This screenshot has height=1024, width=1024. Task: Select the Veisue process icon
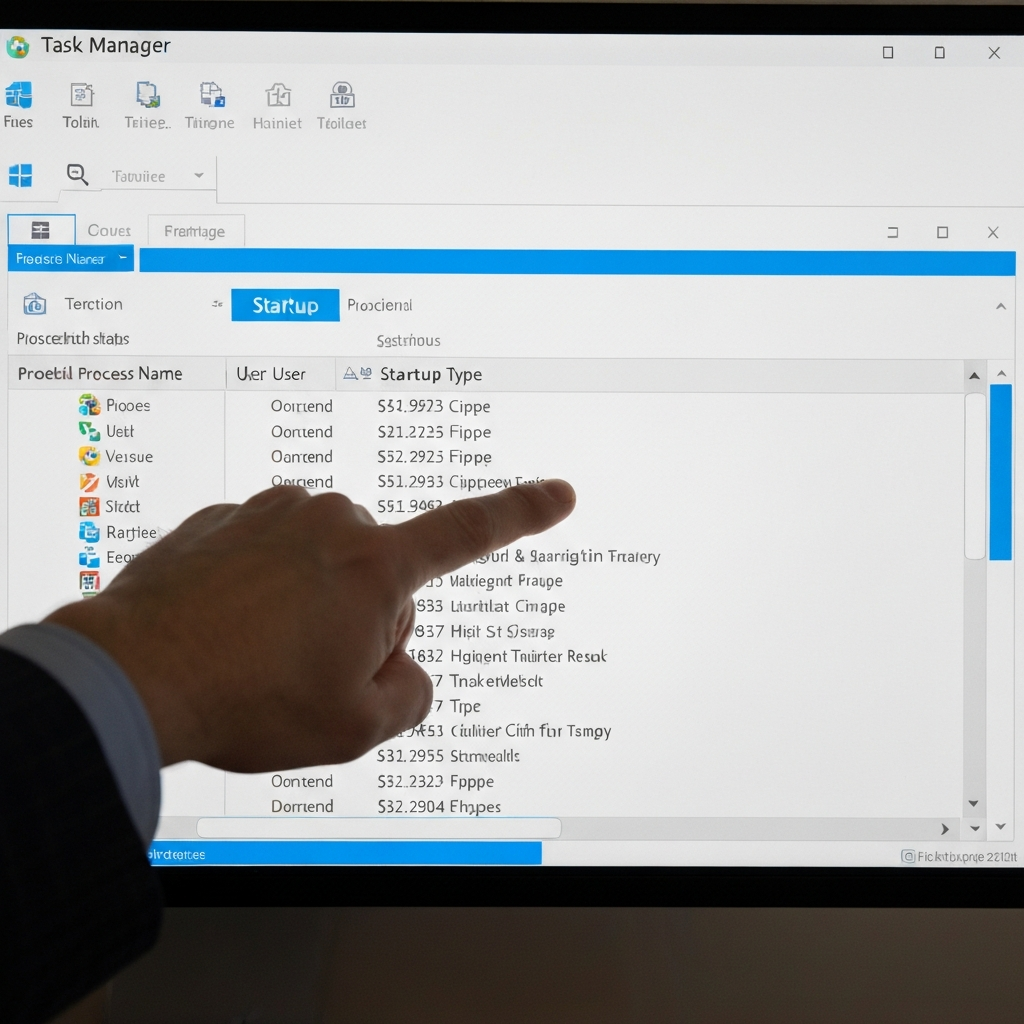(88, 456)
